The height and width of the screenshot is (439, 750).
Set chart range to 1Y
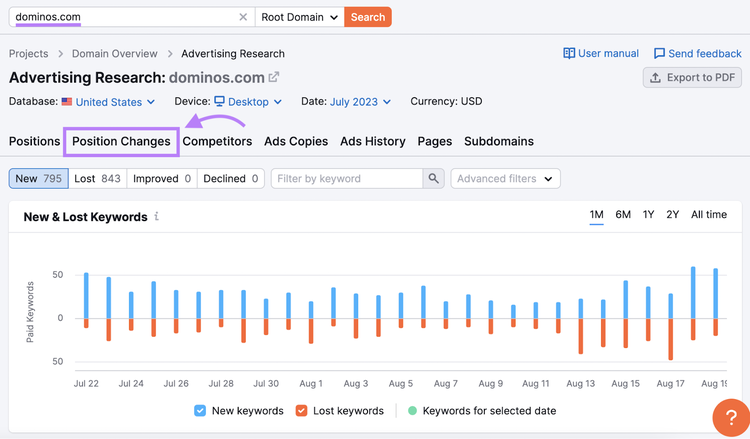point(648,215)
